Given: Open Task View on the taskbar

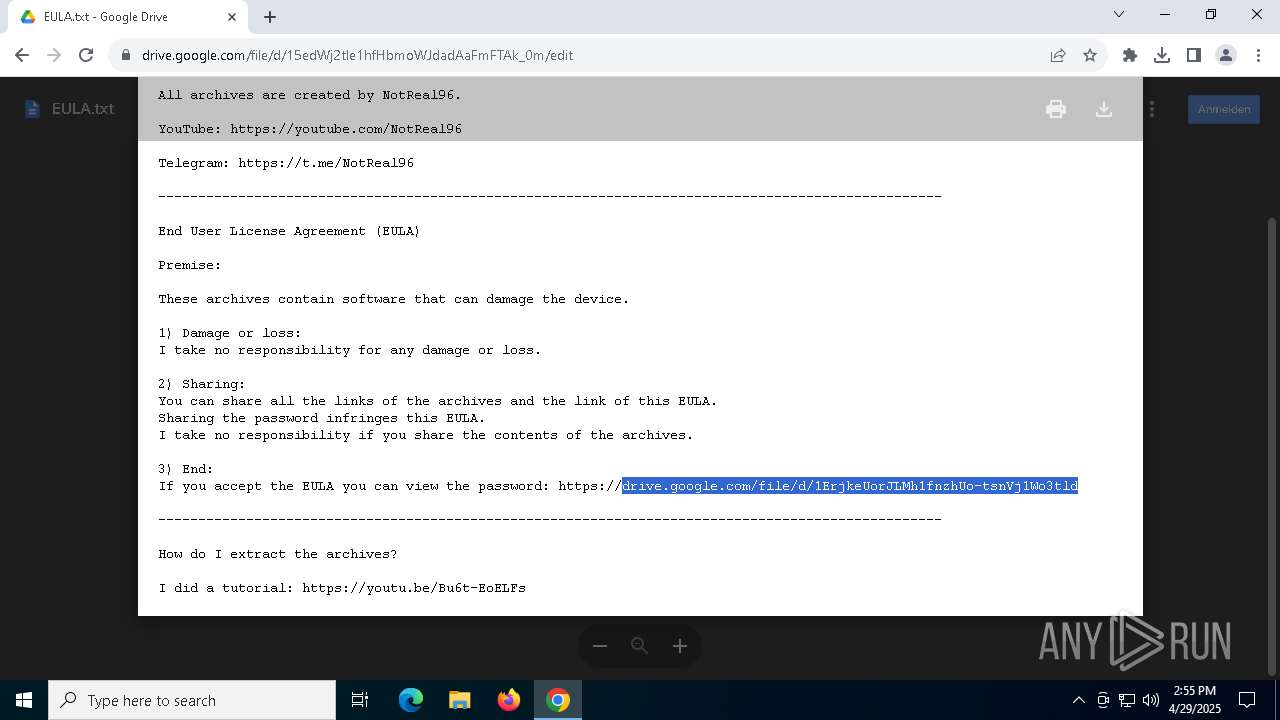Looking at the screenshot, I should (x=360, y=700).
